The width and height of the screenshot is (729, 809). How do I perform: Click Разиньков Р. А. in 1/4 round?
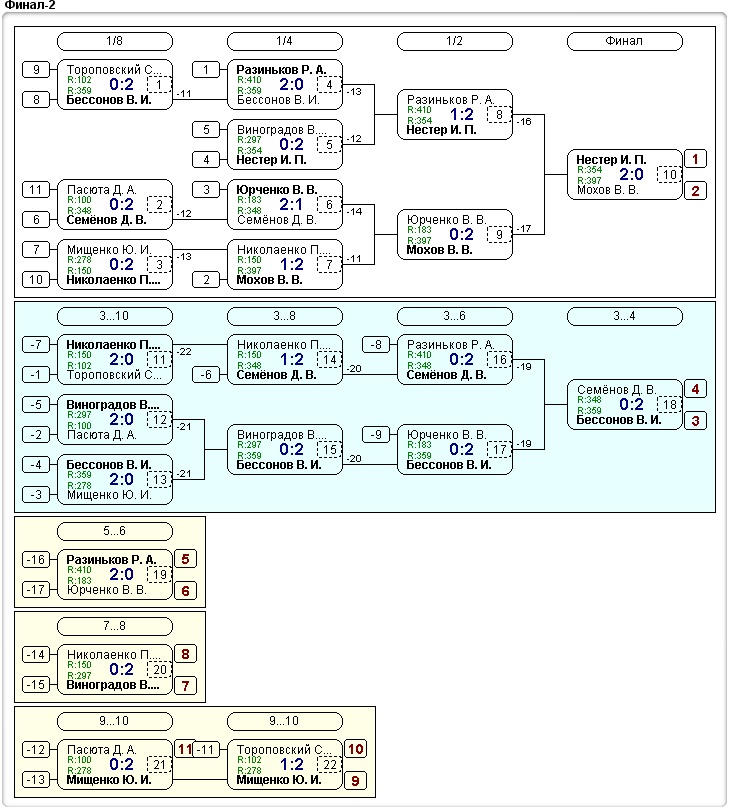point(281,70)
